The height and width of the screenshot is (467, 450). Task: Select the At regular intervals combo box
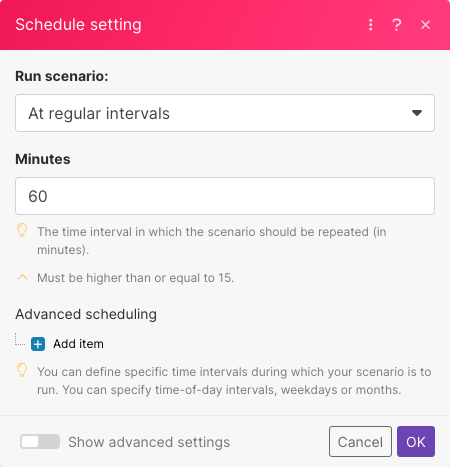225,113
